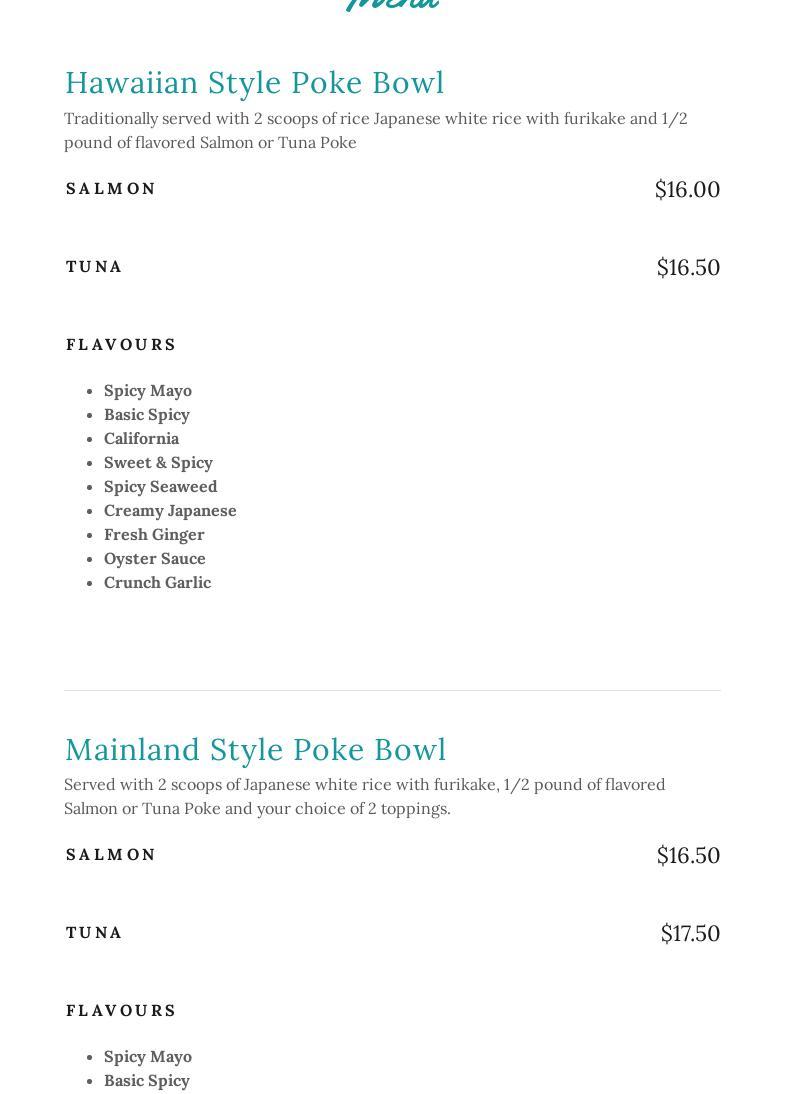Click the TUNA label under Hawaiian Style
Screen dimensions: 785x1094
(x=94, y=267)
